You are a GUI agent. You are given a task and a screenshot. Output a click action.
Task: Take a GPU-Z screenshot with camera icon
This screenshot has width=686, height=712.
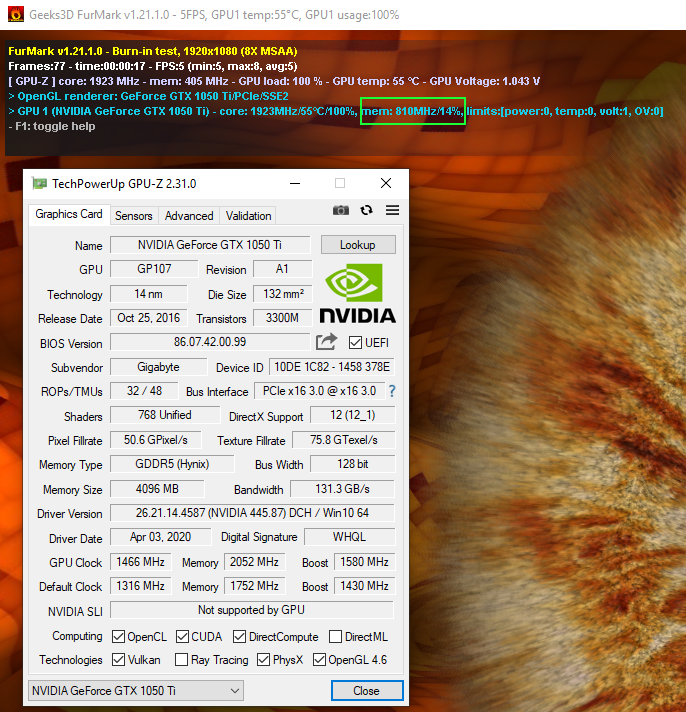click(341, 210)
